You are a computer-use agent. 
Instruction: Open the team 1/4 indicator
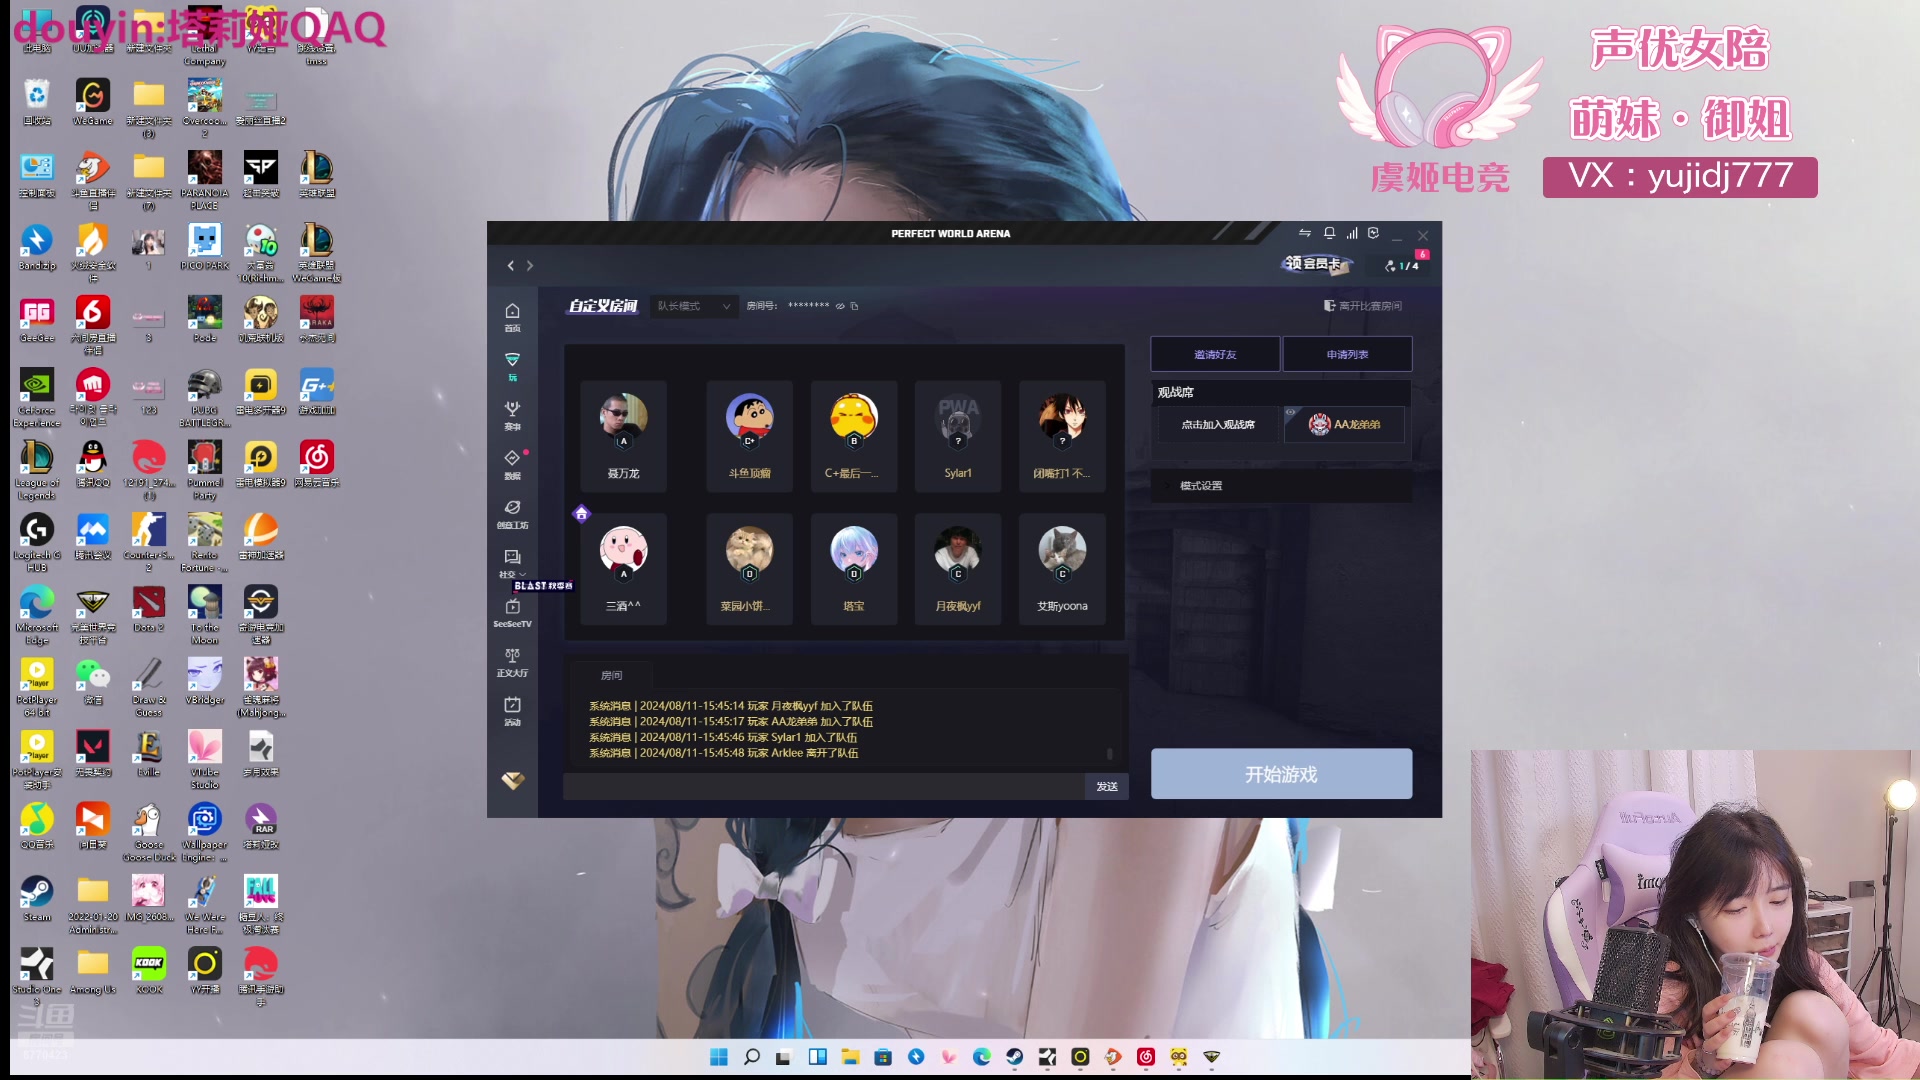(1402, 266)
